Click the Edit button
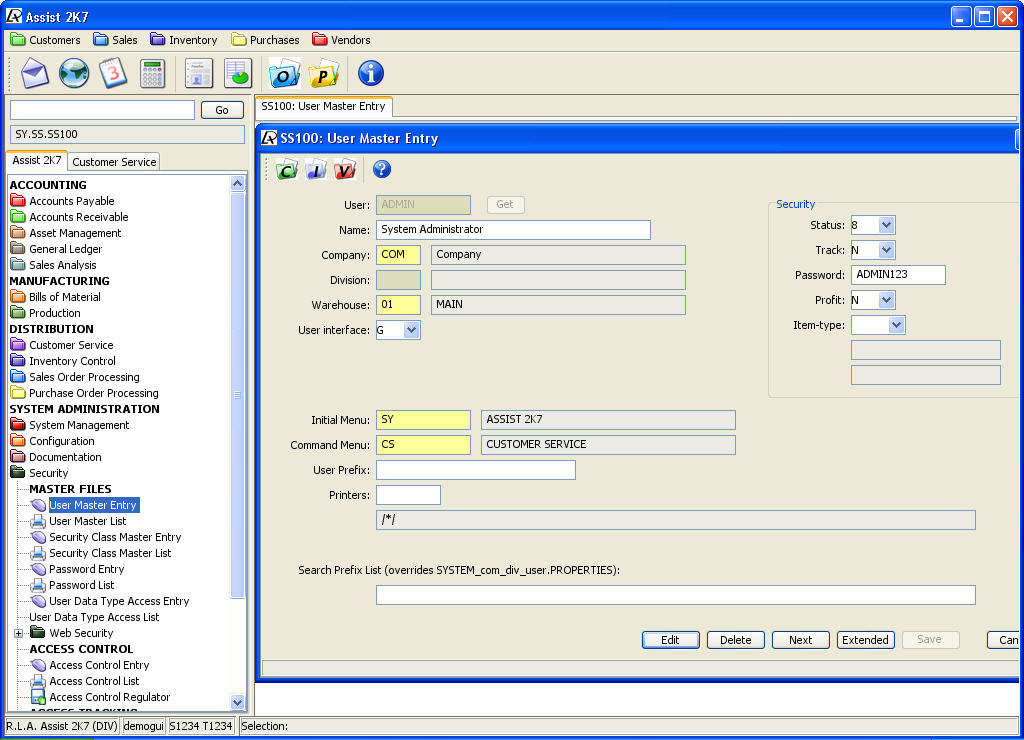Image resolution: width=1024 pixels, height=740 pixels. click(671, 640)
